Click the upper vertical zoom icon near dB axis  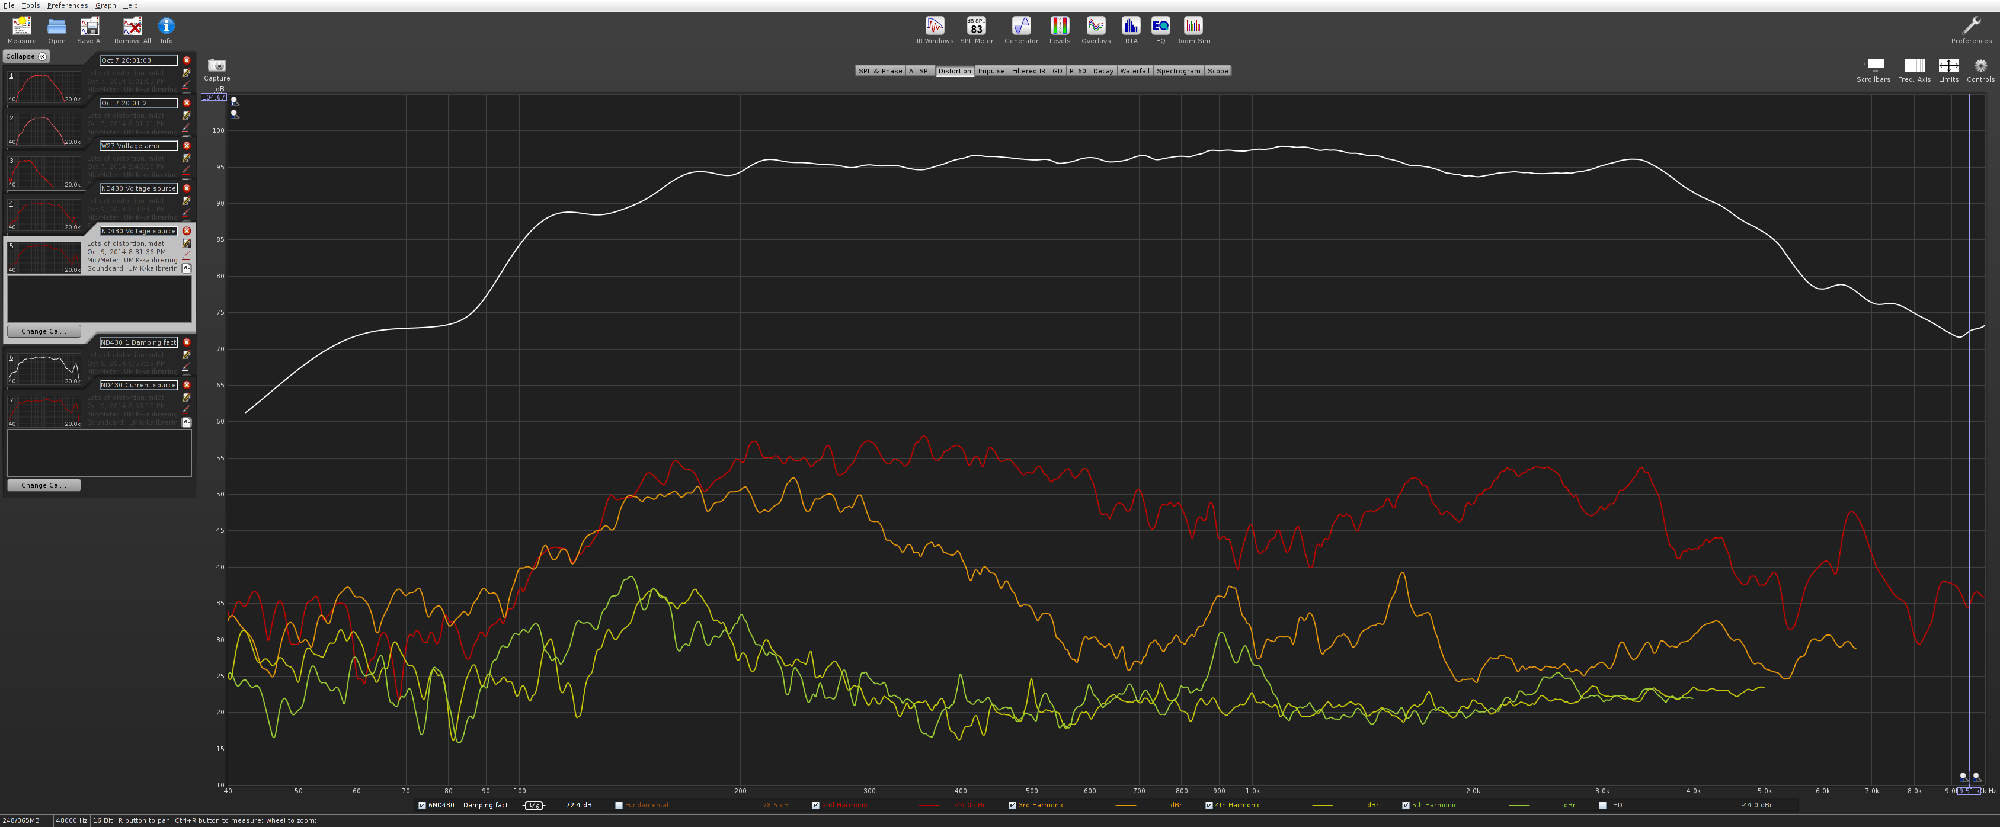pos(234,102)
